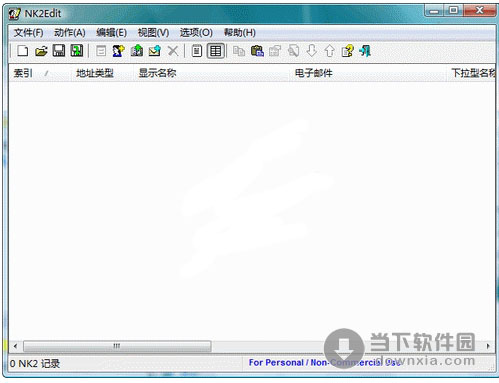Open the 选项(O) menu
Viewport: 499px width, 383px height.
coord(196,33)
